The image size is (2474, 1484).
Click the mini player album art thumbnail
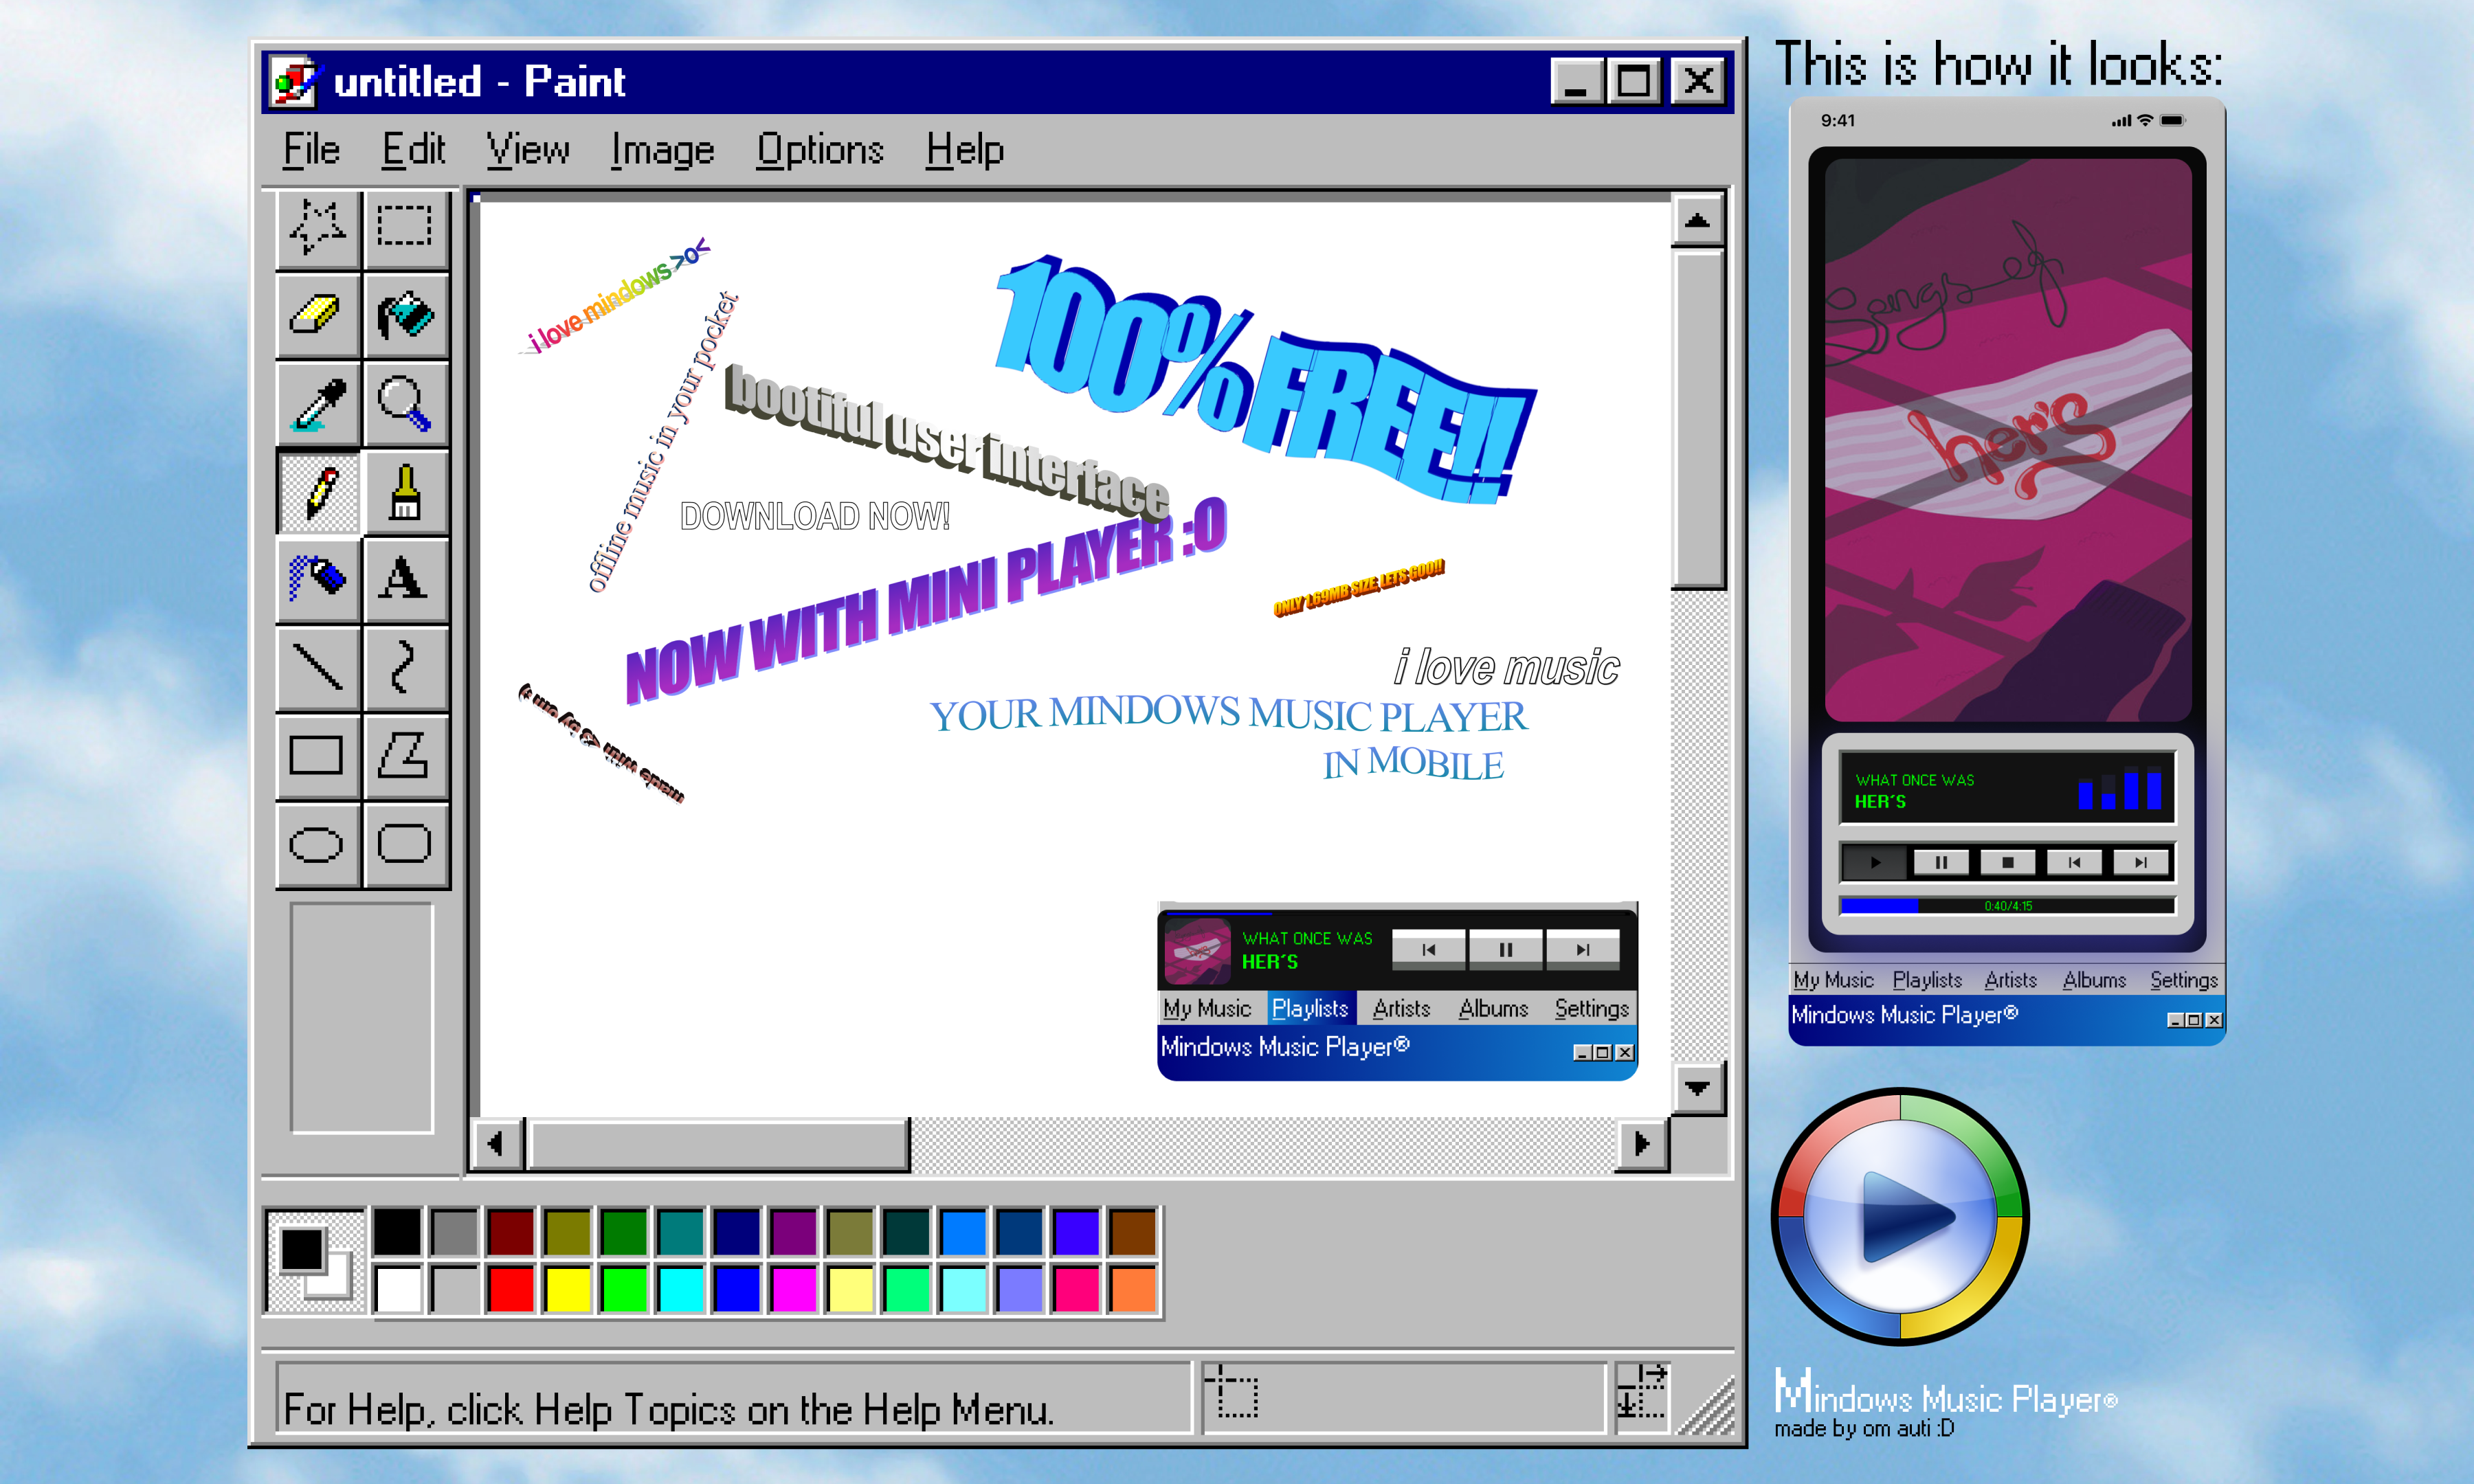pos(1198,951)
